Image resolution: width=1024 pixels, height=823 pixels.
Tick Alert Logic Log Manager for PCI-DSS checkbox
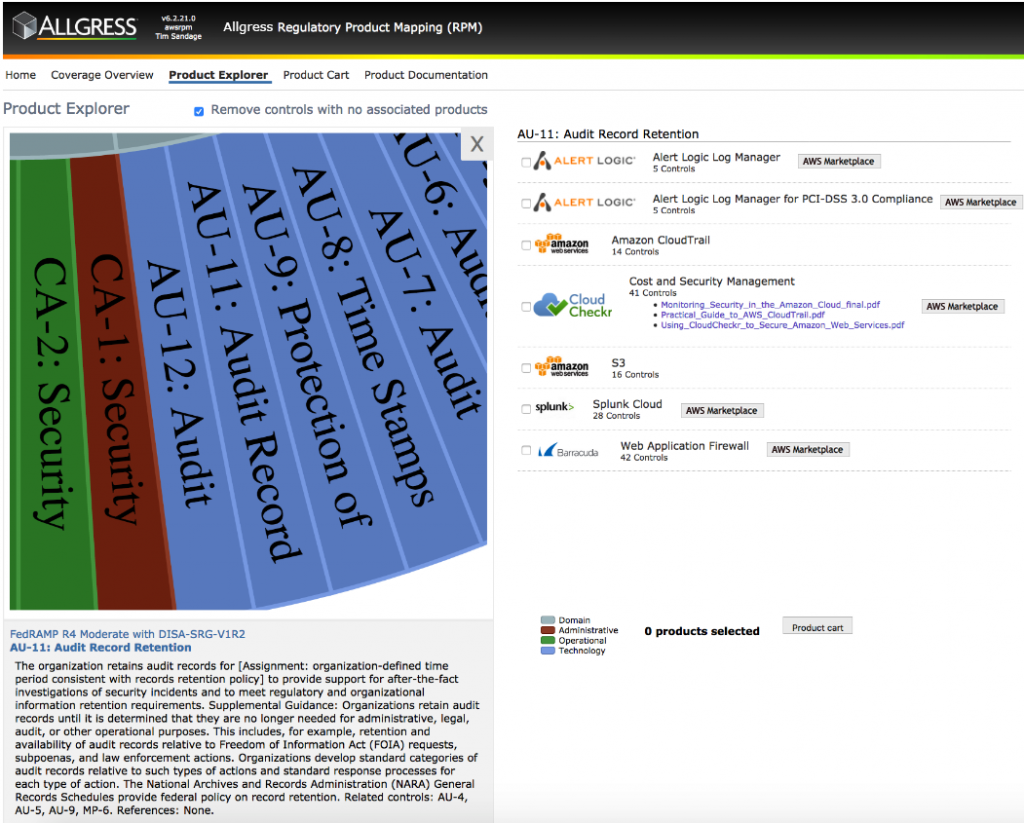click(x=526, y=204)
